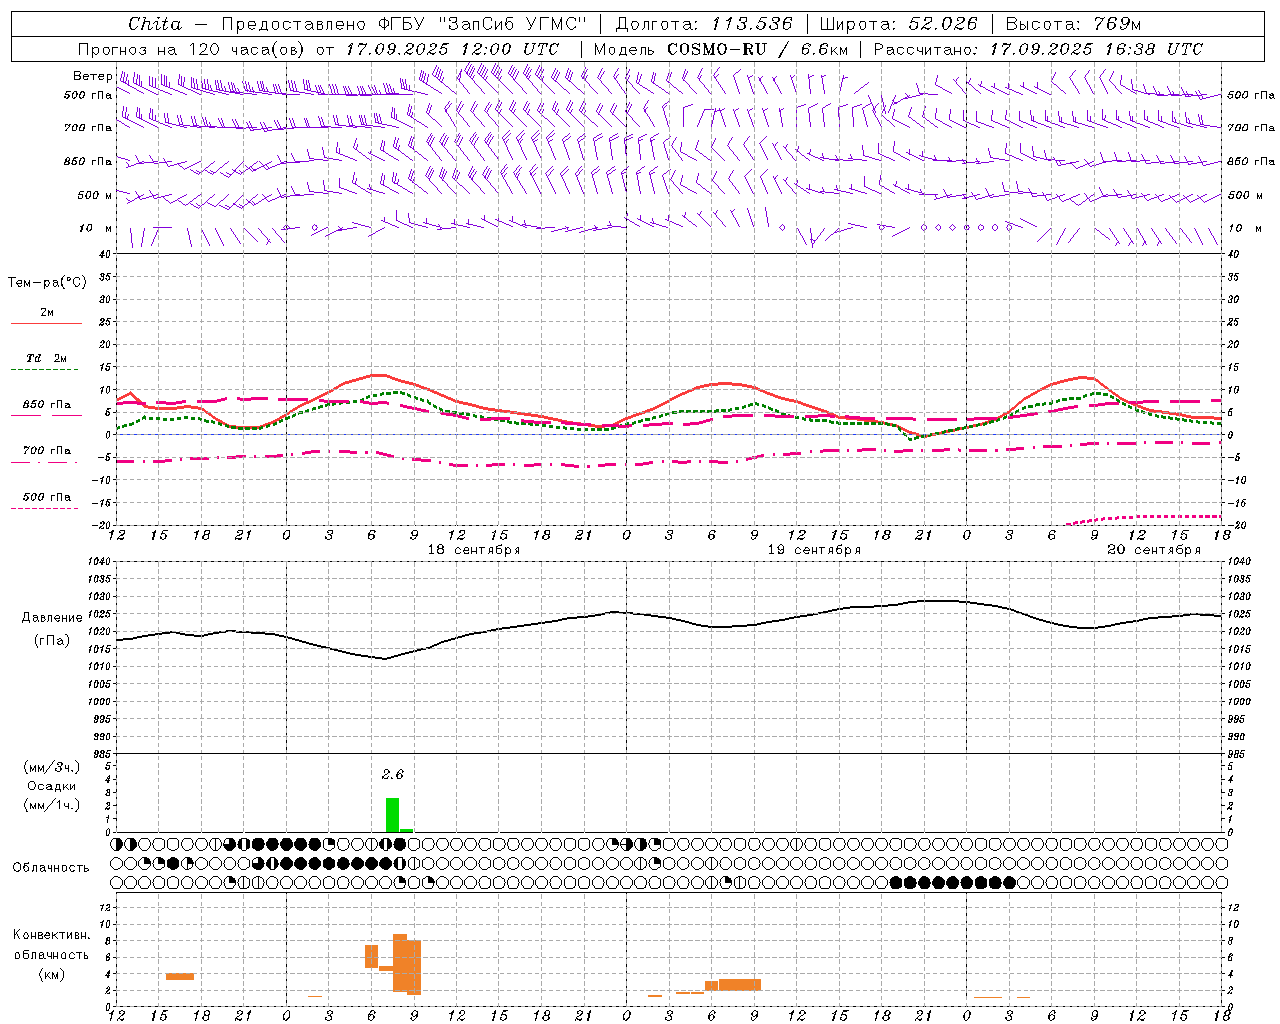Click the "Модель COSMO-RU / 6.6км" text

coord(720,49)
